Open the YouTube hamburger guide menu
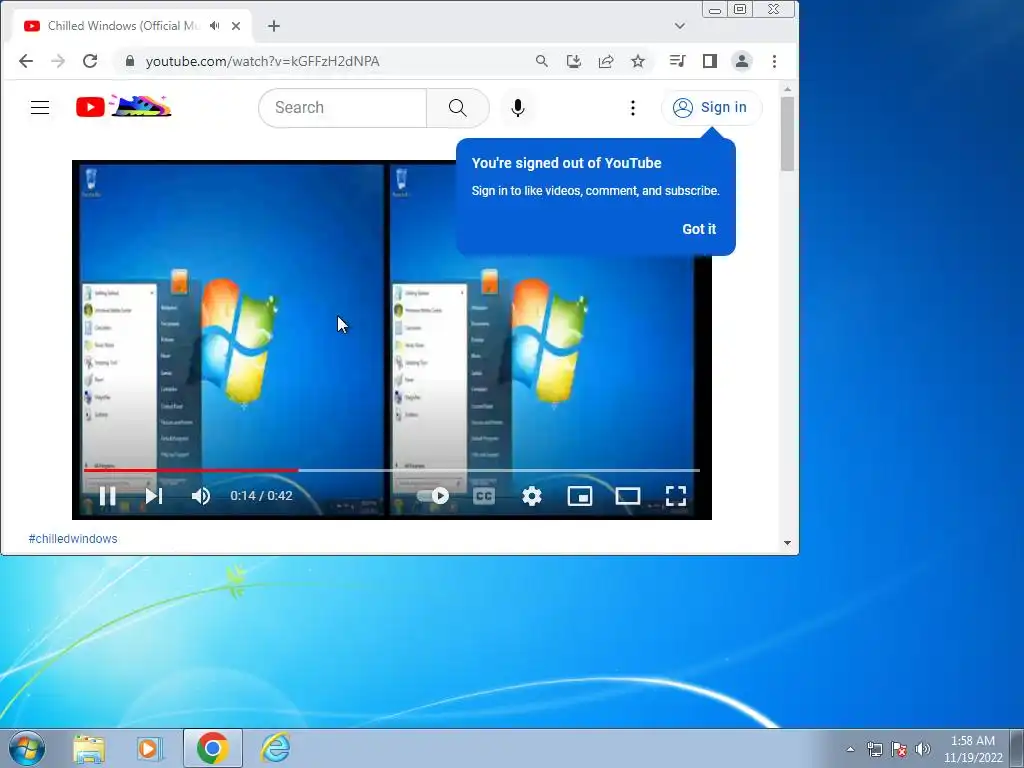This screenshot has width=1024, height=768. click(40, 107)
